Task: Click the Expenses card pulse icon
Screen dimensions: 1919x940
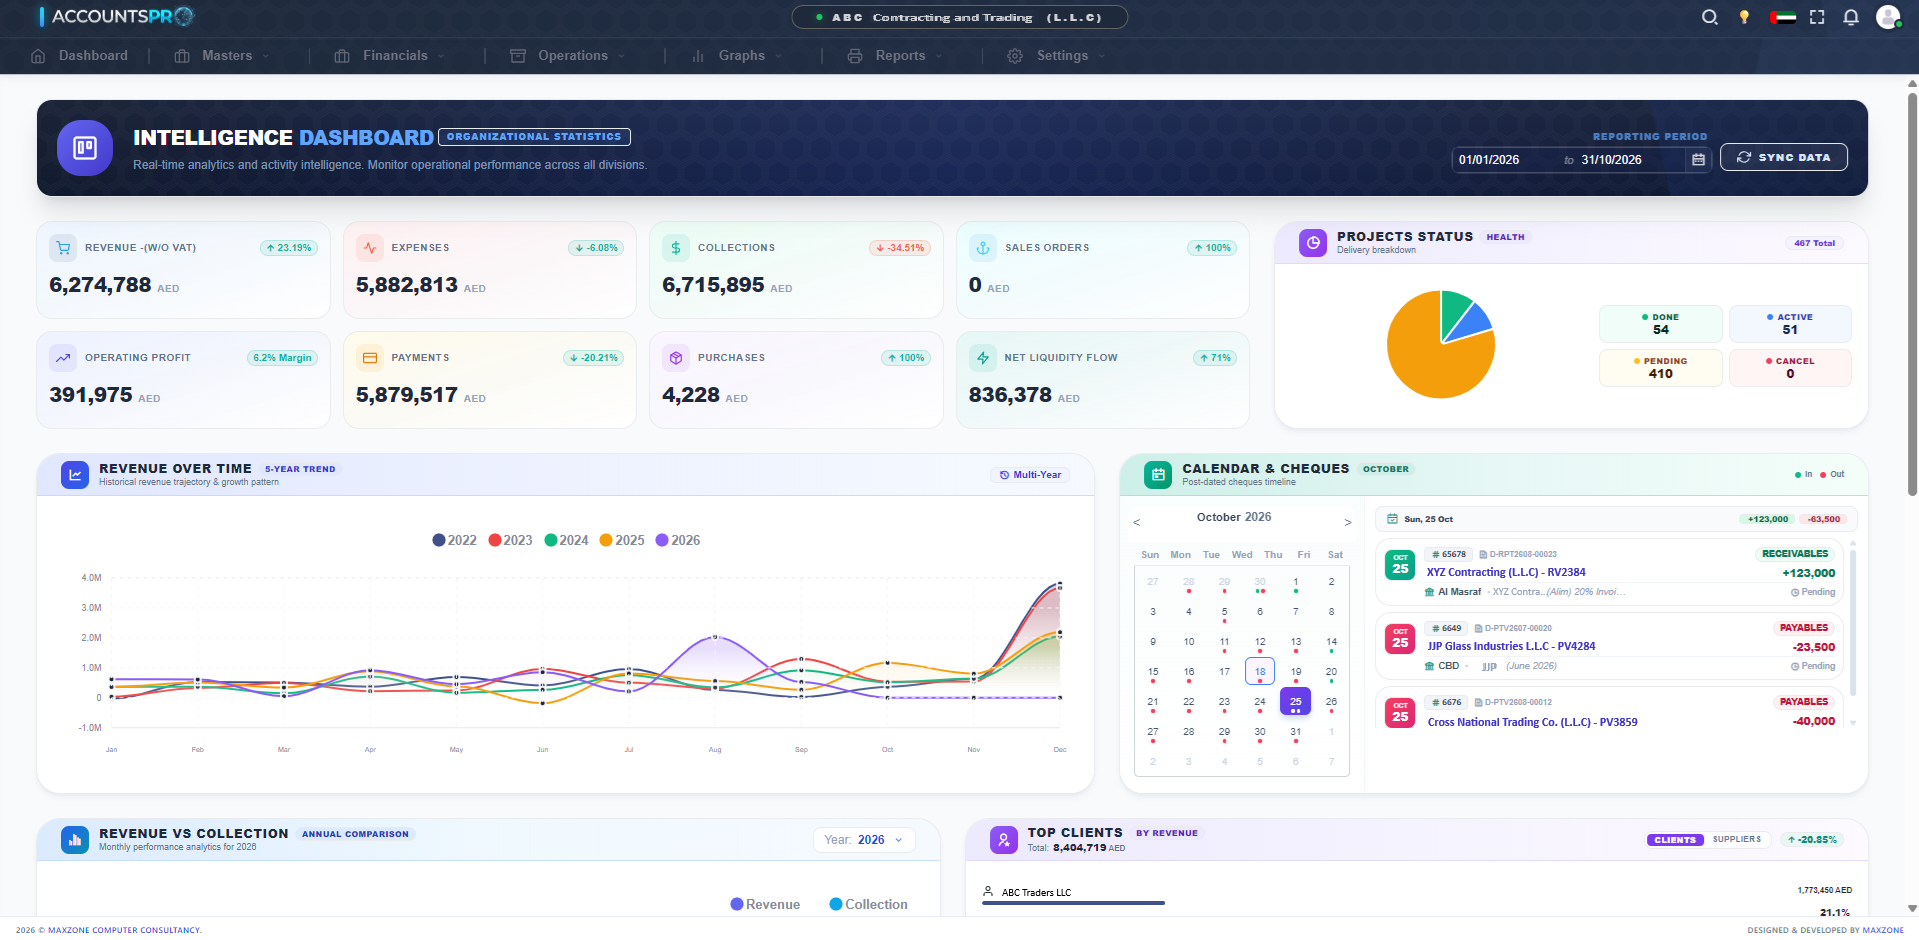Action: [x=370, y=248]
